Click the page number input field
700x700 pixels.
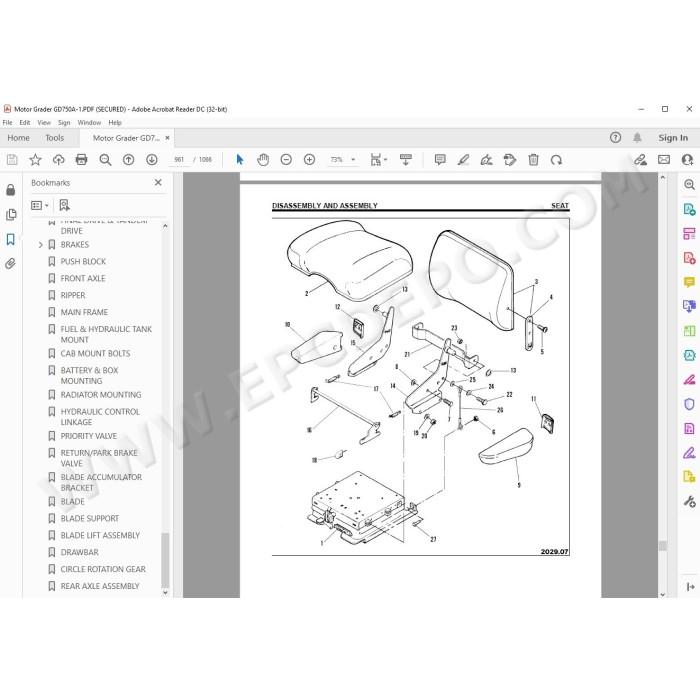coord(179,159)
